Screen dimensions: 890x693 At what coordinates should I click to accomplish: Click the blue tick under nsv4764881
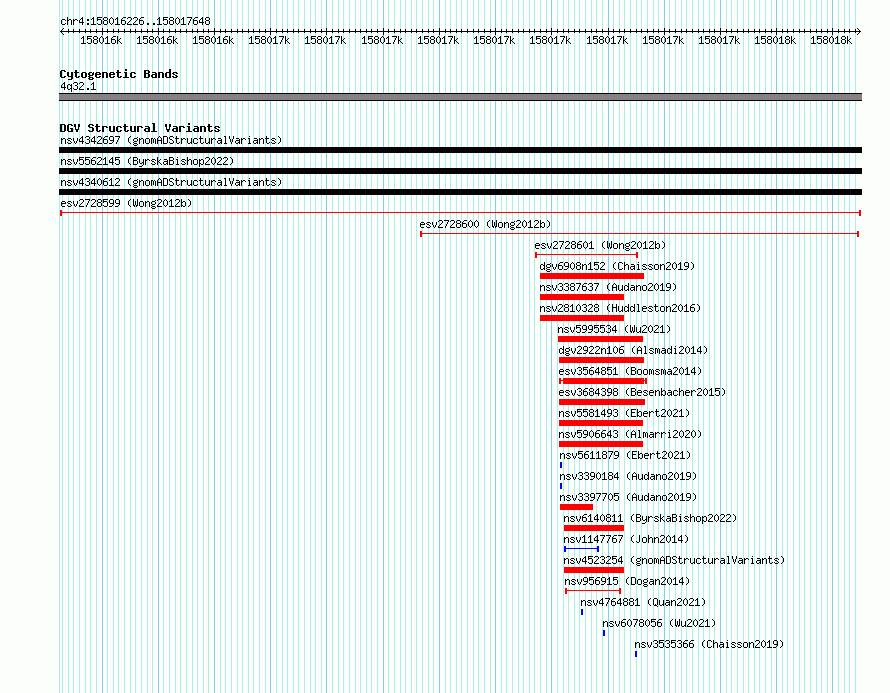click(x=582, y=612)
